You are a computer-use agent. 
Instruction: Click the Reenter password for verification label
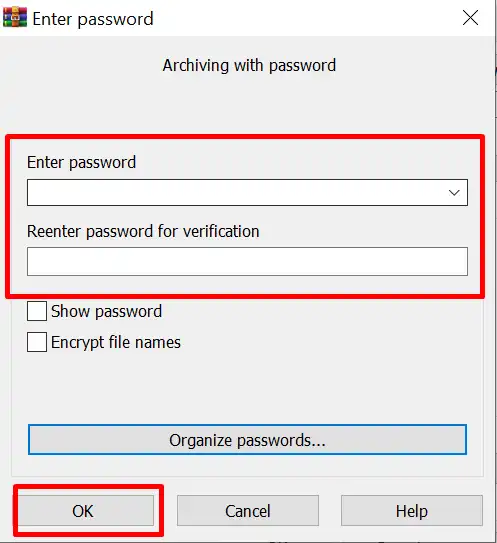tap(143, 231)
